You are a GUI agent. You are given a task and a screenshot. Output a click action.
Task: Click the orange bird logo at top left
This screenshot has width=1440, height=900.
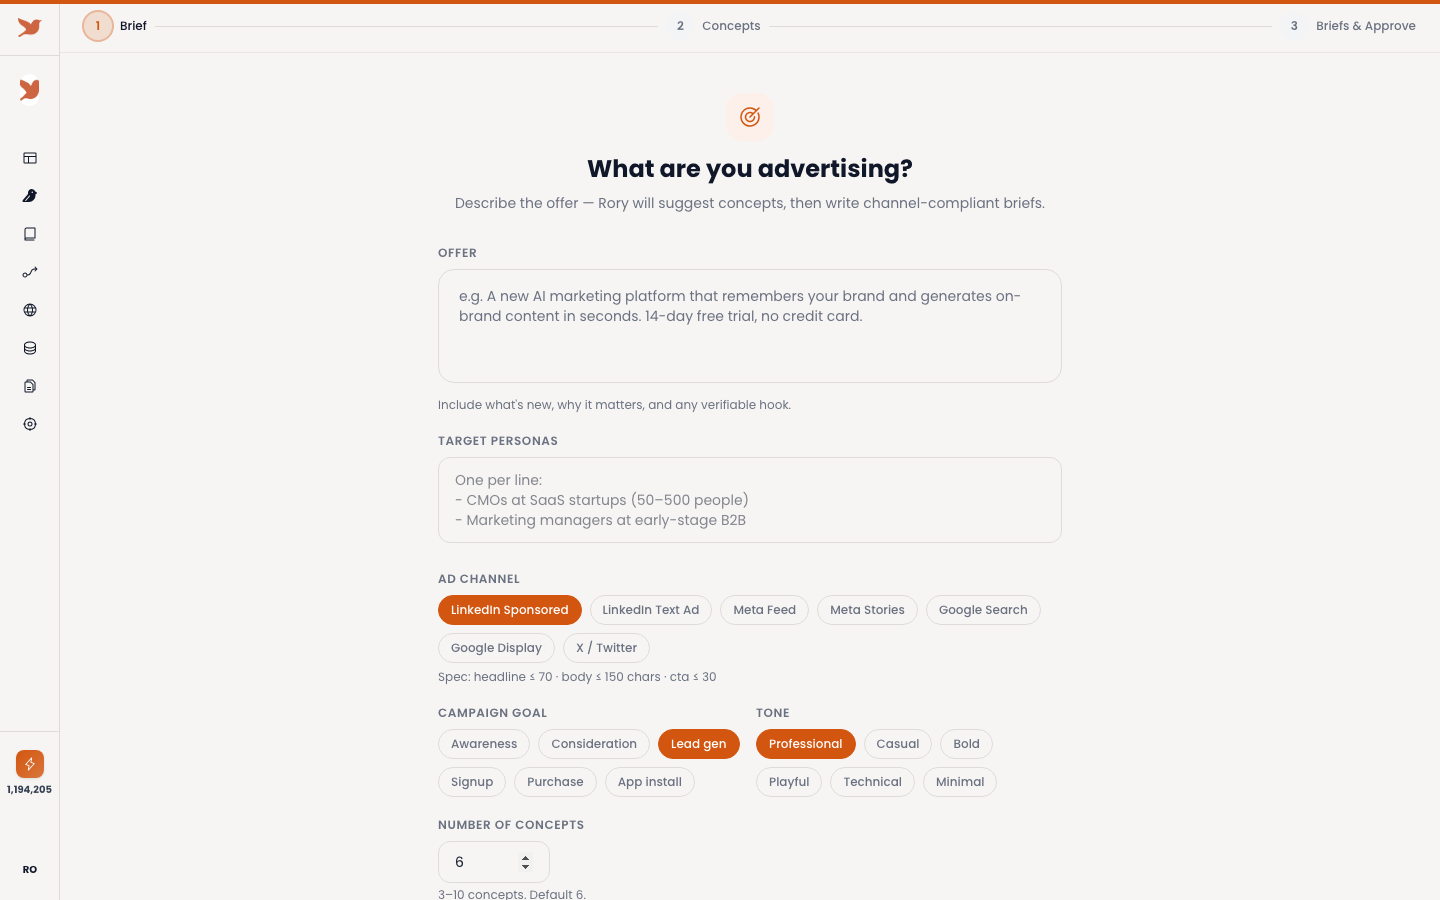[x=29, y=29]
